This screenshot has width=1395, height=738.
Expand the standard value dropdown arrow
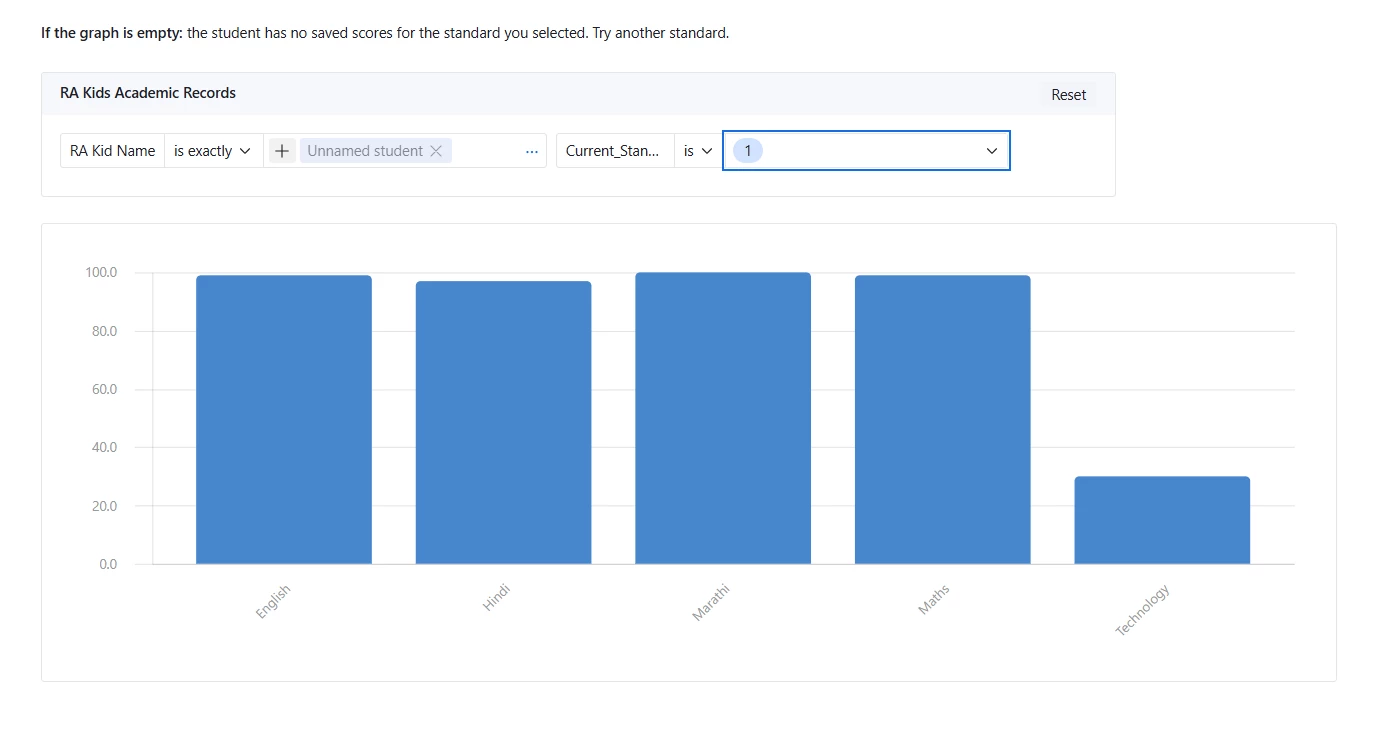point(992,151)
